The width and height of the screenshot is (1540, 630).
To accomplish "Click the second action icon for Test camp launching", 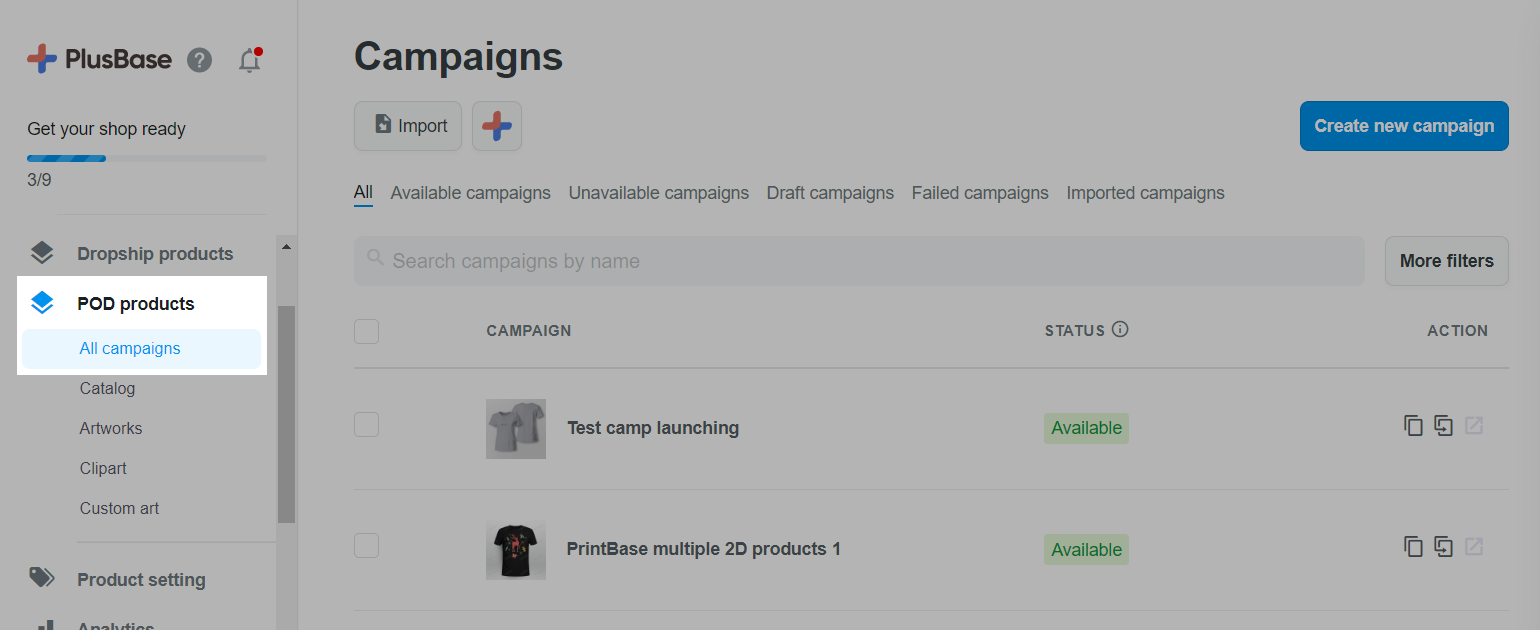I will (1443, 426).
